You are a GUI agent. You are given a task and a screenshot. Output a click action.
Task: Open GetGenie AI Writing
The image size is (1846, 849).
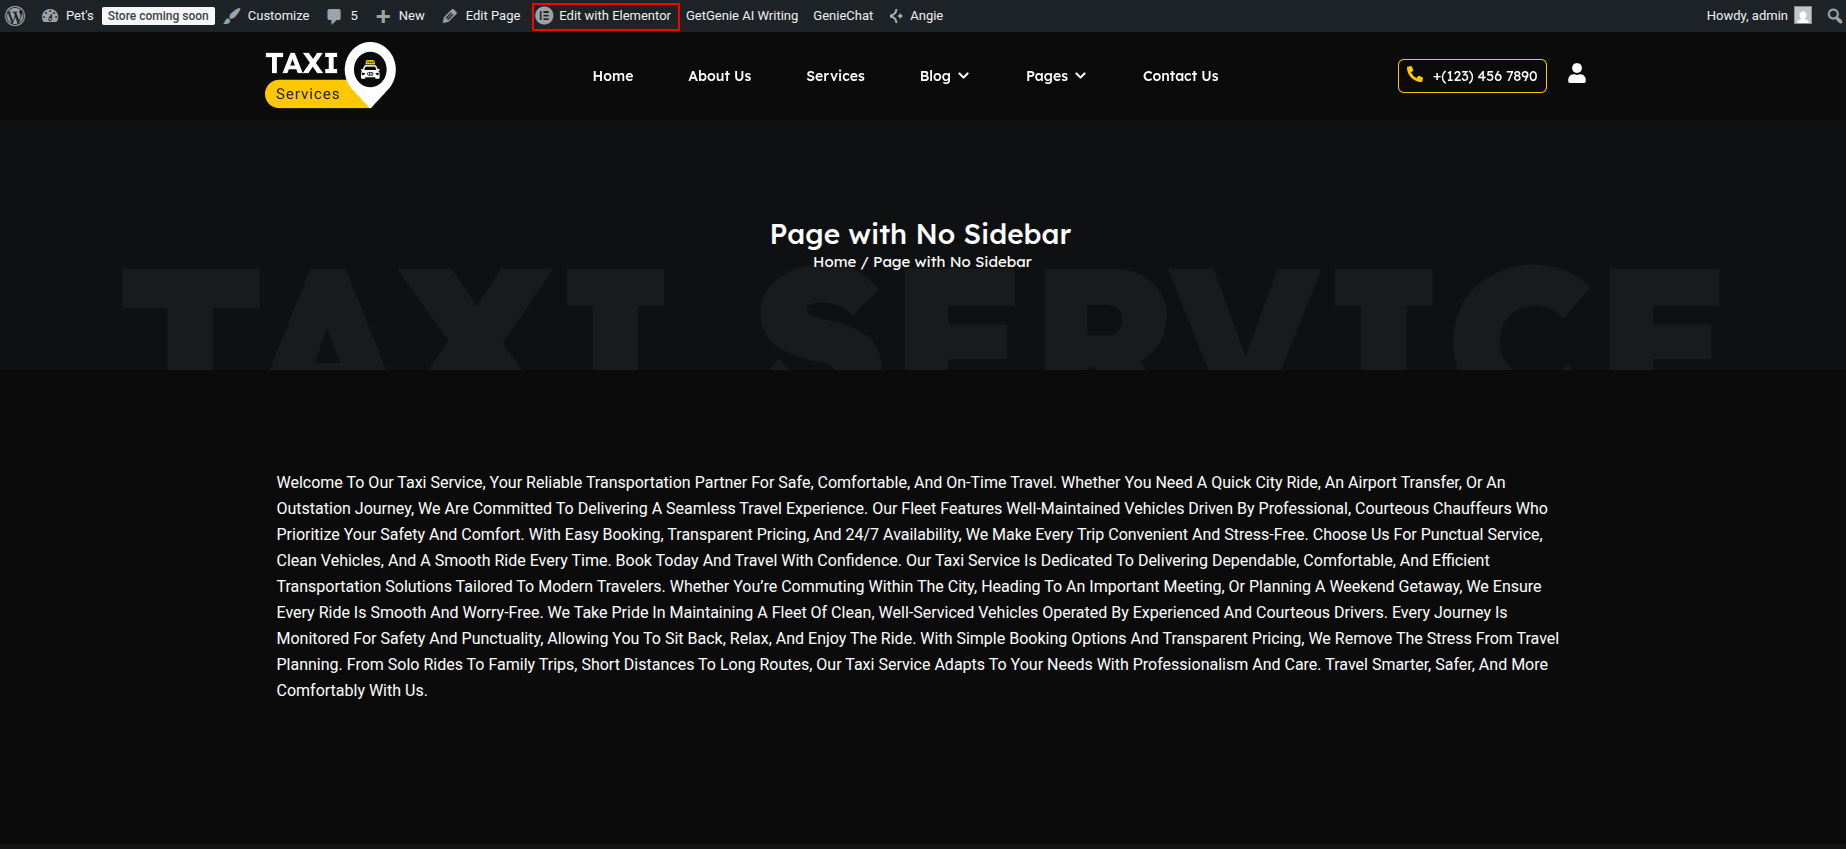(742, 16)
